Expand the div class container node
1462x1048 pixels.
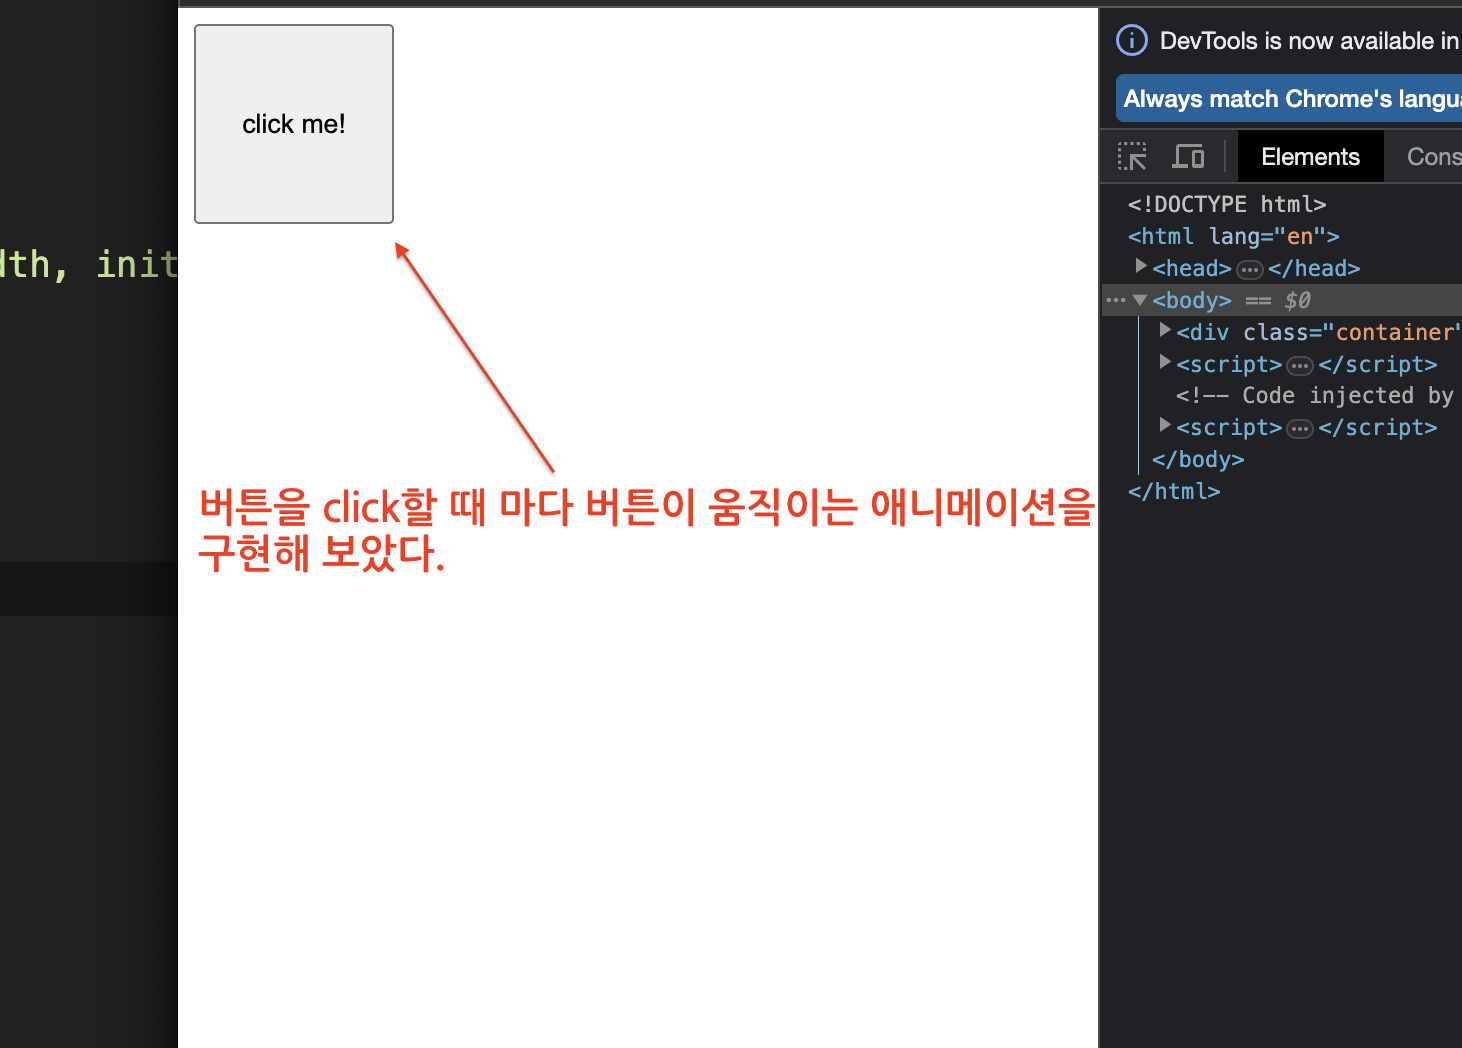[x=1165, y=330]
